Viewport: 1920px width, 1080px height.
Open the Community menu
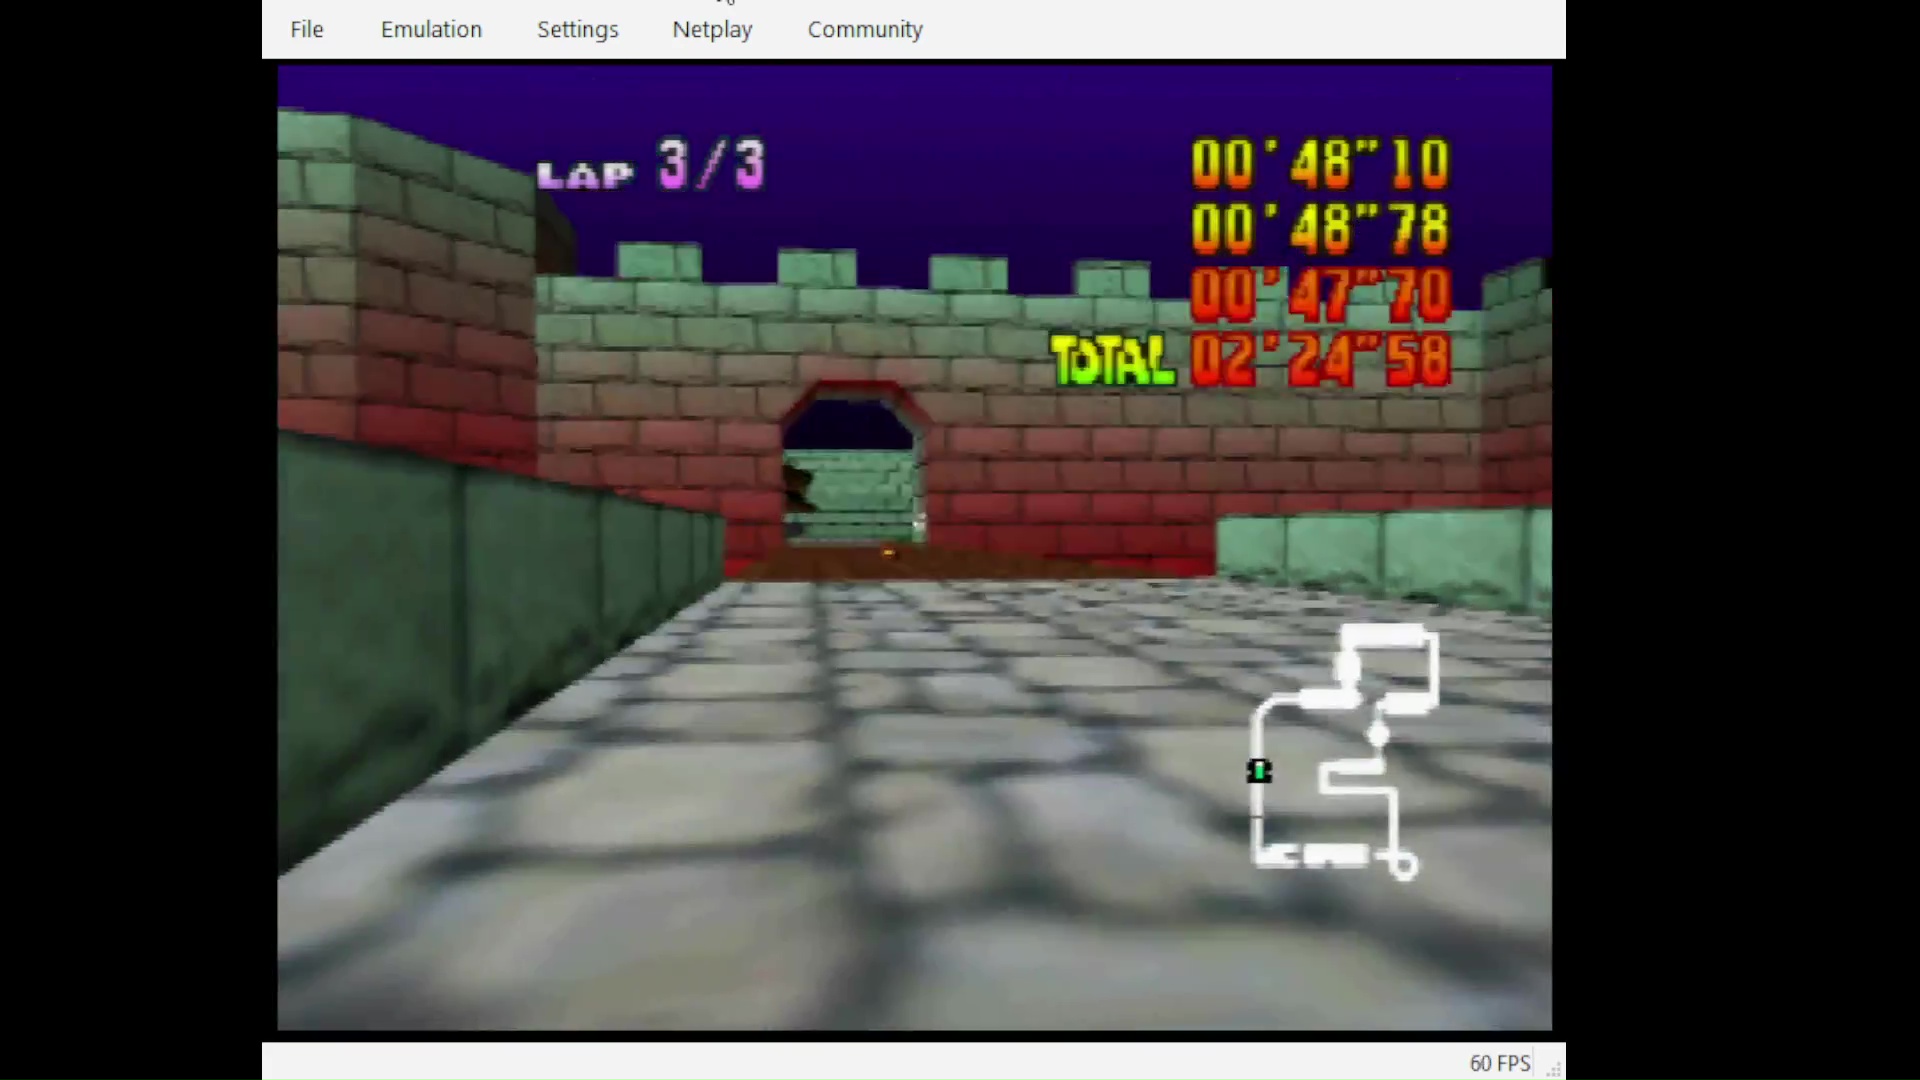864,30
